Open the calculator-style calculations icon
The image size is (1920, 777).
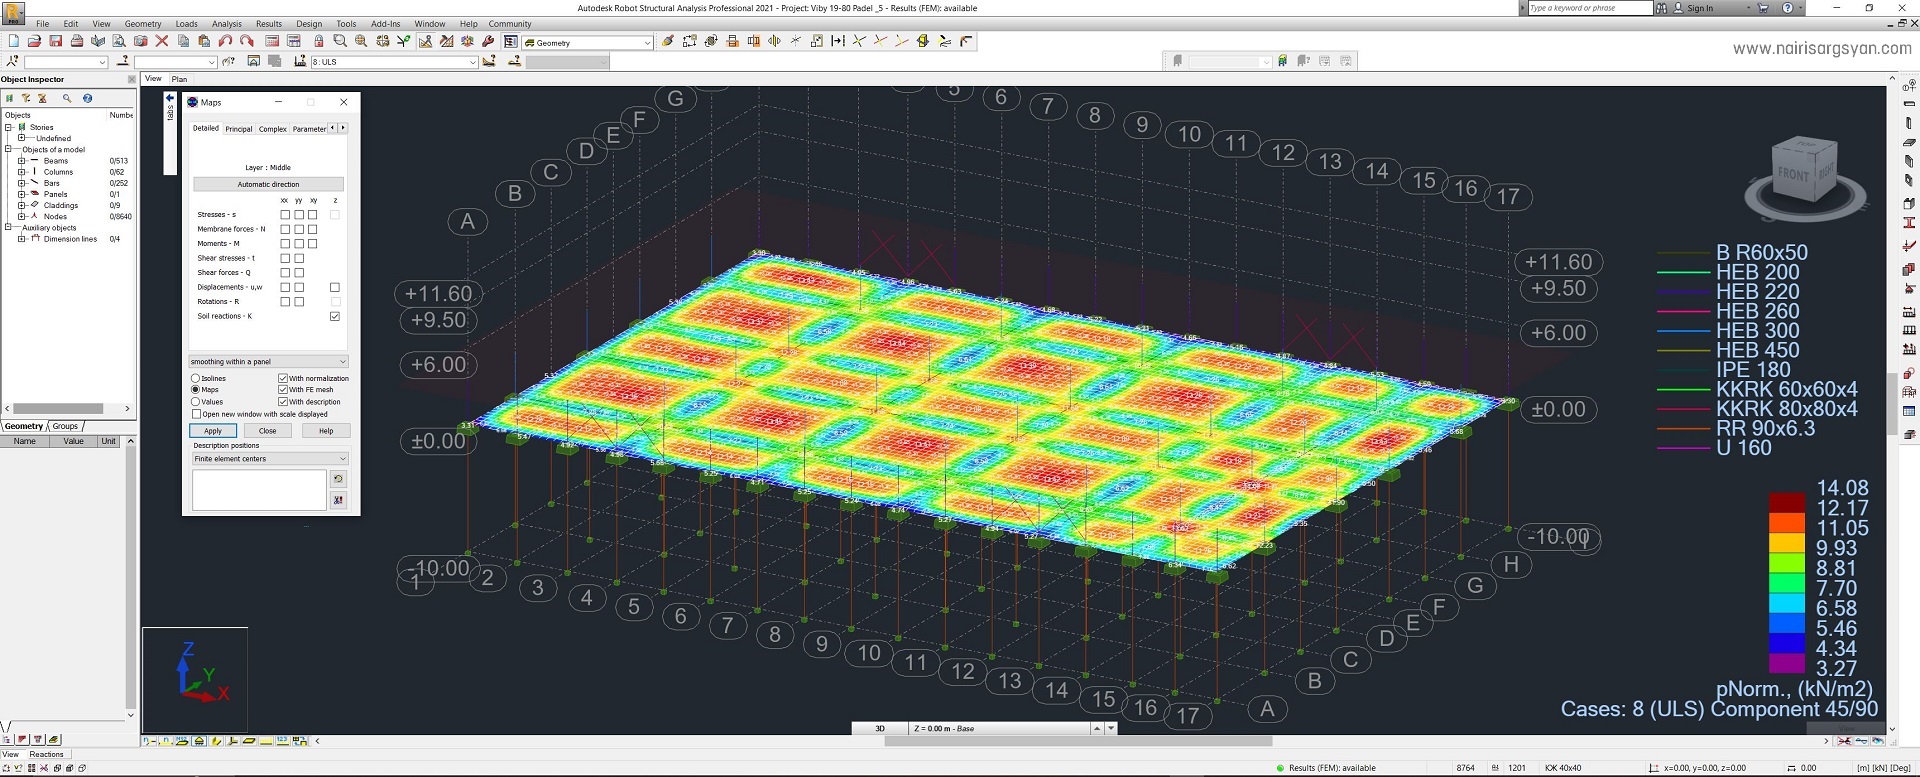[x=272, y=41]
